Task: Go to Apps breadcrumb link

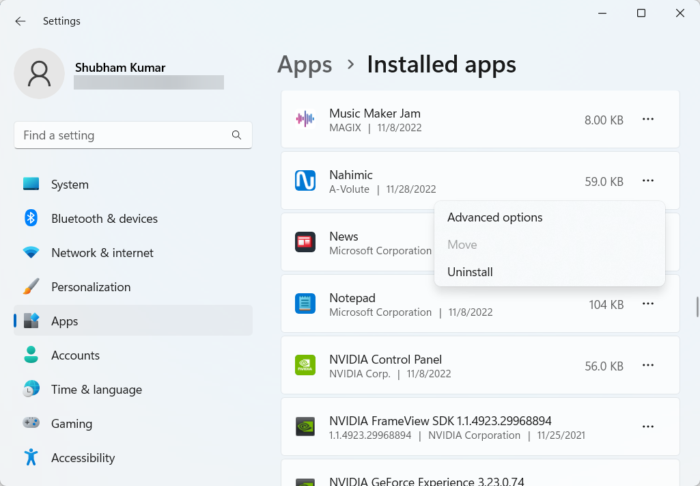Action: click(x=305, y=65)
